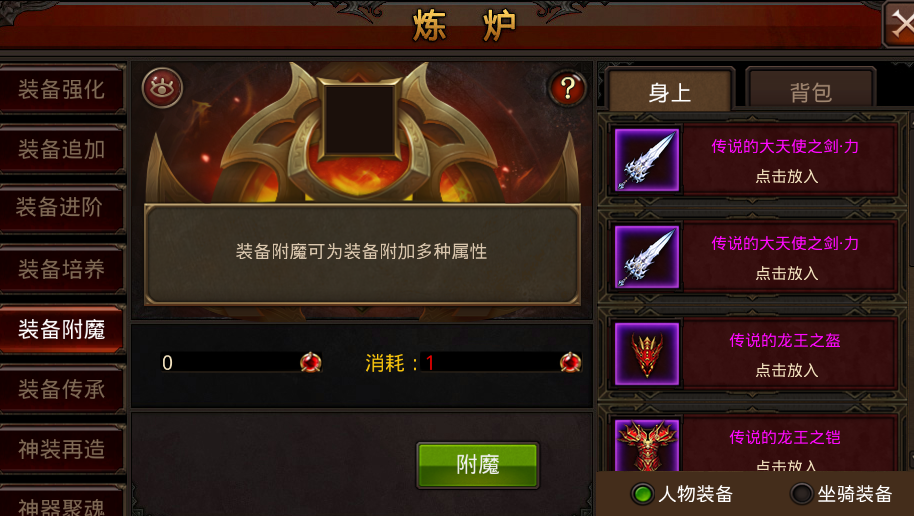Select the second 传说的大天使之剑·力 sword icon
Screen dimensions: 914x516
pos(647,257)
